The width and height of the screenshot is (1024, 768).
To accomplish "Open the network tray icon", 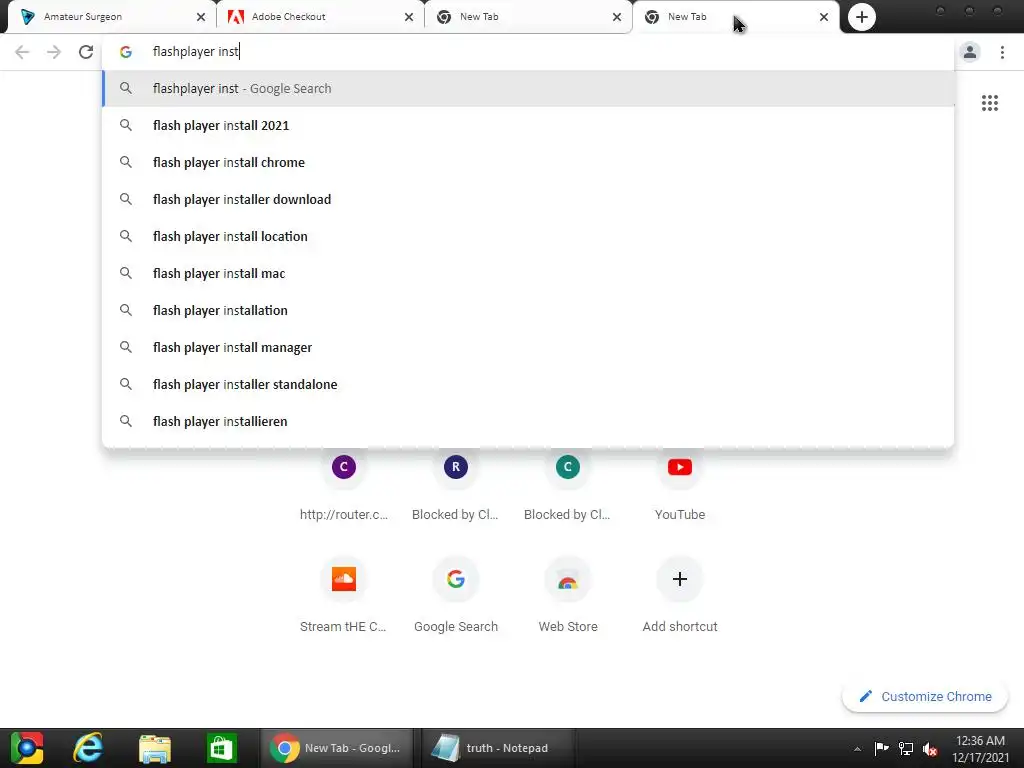I will click(x=906, y=748).
